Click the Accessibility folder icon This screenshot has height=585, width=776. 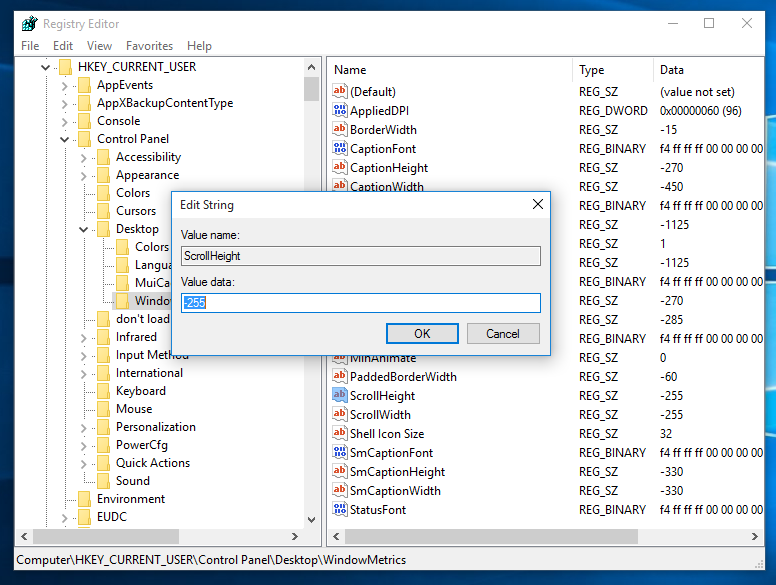103,157
